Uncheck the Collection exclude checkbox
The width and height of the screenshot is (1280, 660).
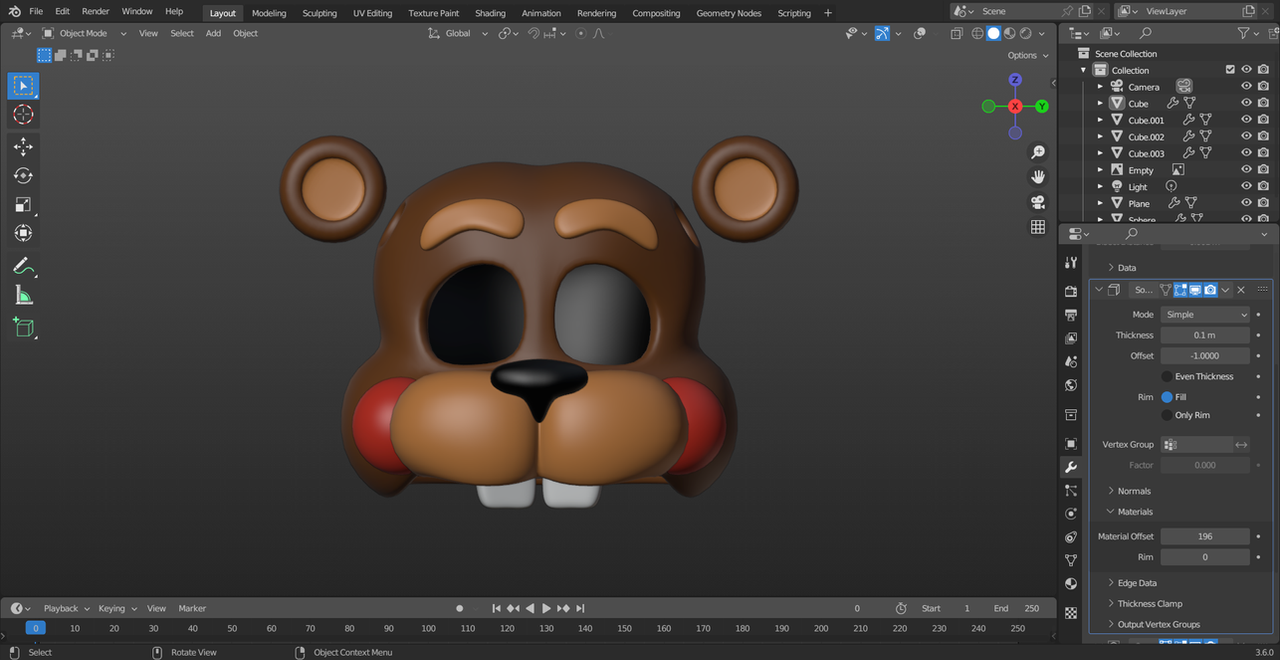click(x=1230, y=70)
